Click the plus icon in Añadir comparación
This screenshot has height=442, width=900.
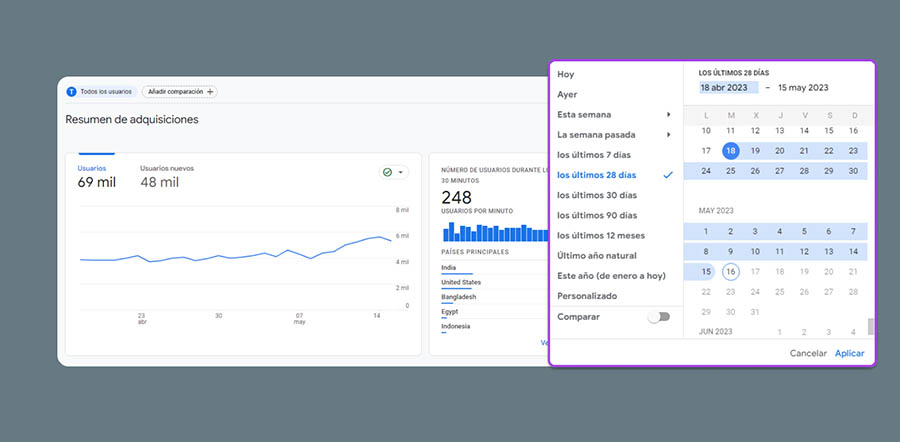[x=211, y=91]
